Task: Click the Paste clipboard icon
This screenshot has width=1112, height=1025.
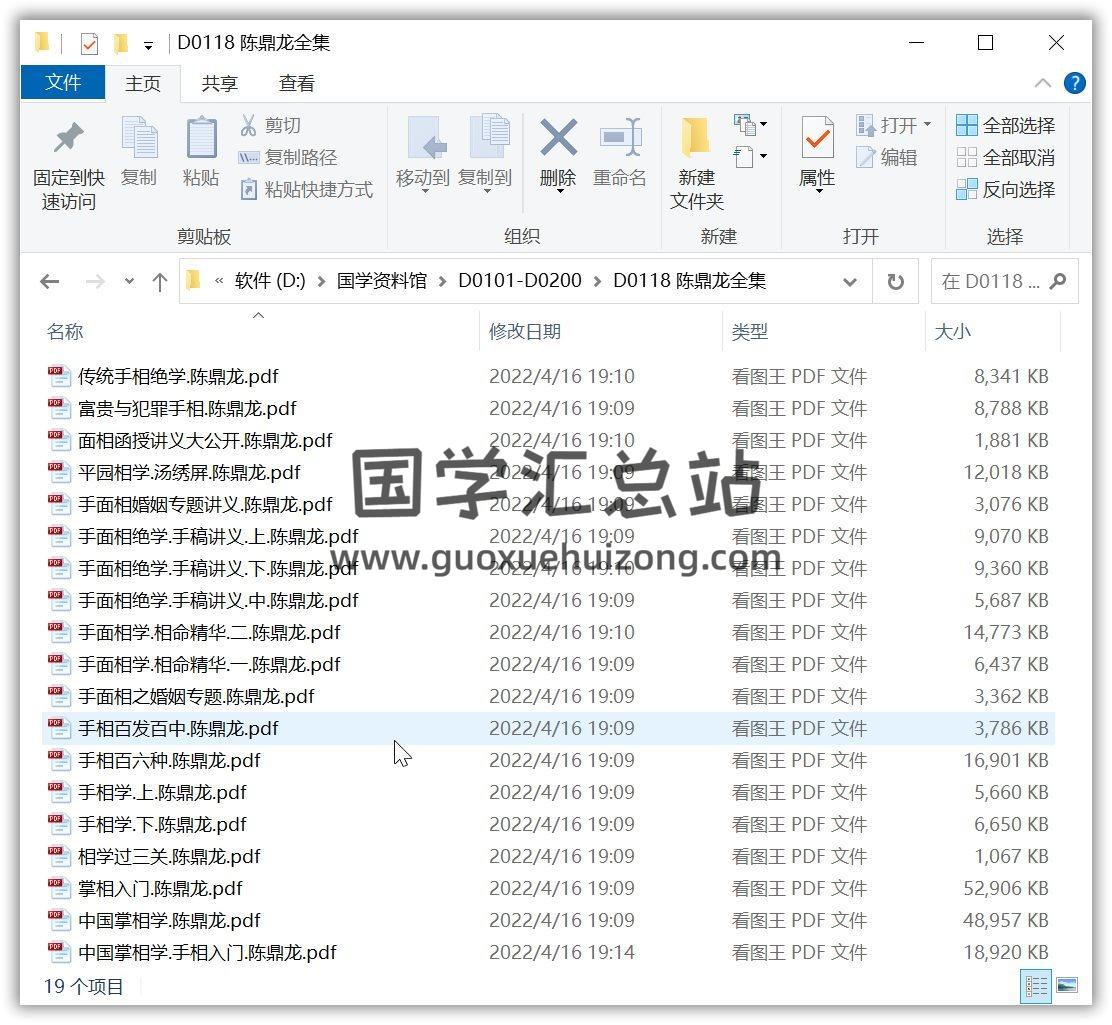Action: click(x=201, y=140)
